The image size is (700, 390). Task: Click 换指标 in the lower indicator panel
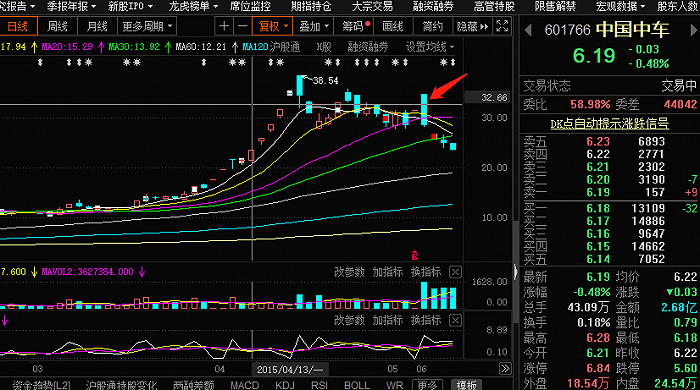(426, 320)
